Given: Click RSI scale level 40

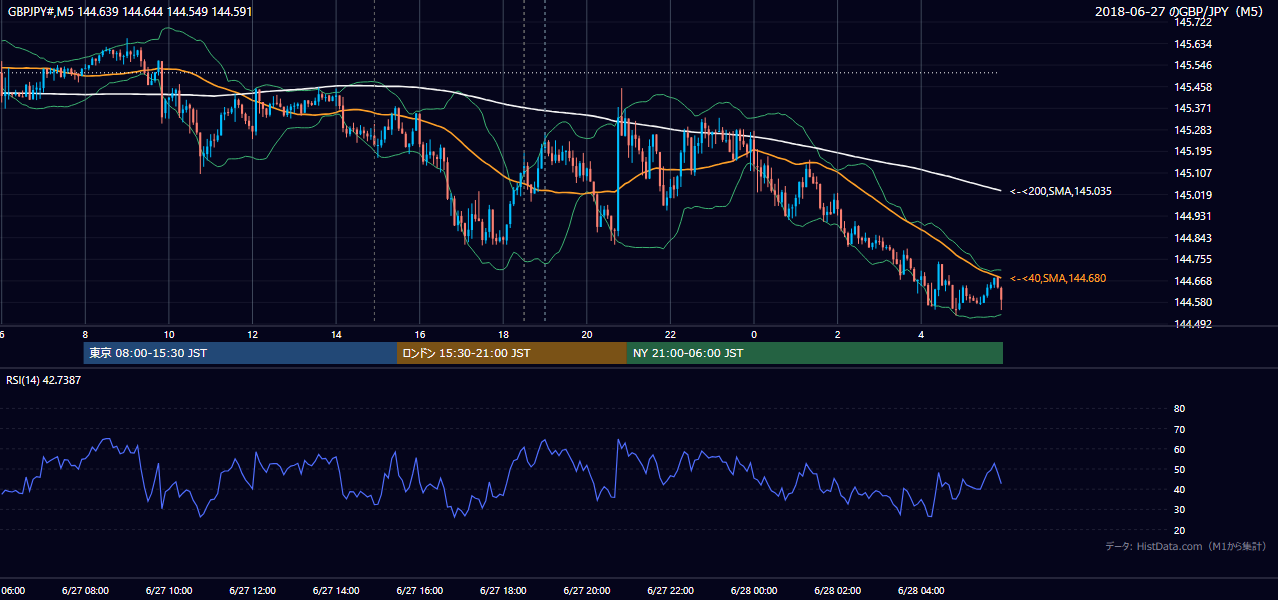Looking at the screenshot, I should [1179, 490].
